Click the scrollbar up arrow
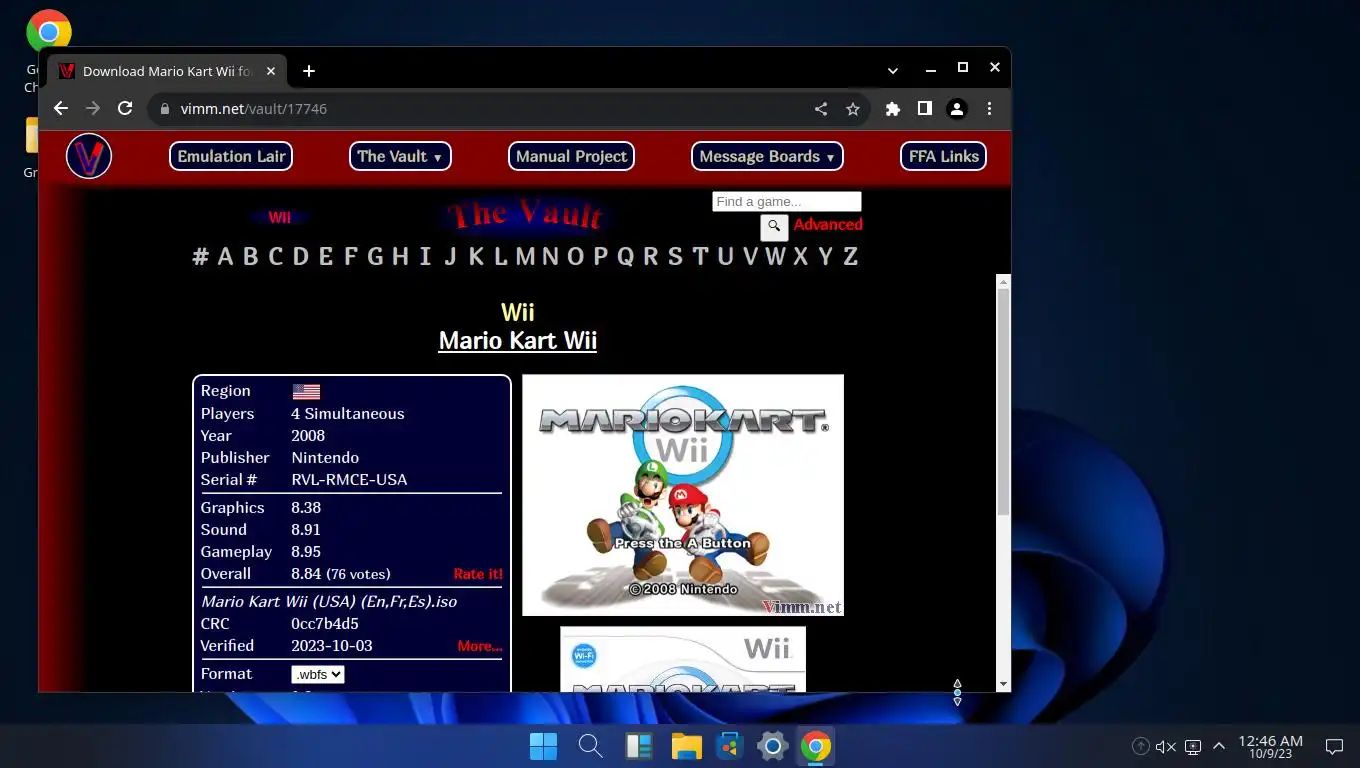 1003,281
